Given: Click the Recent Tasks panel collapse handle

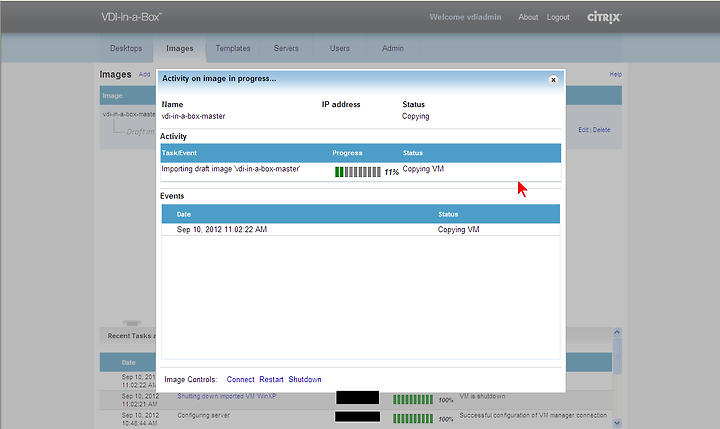Looking at the screenshot, I should click(132, 323).
